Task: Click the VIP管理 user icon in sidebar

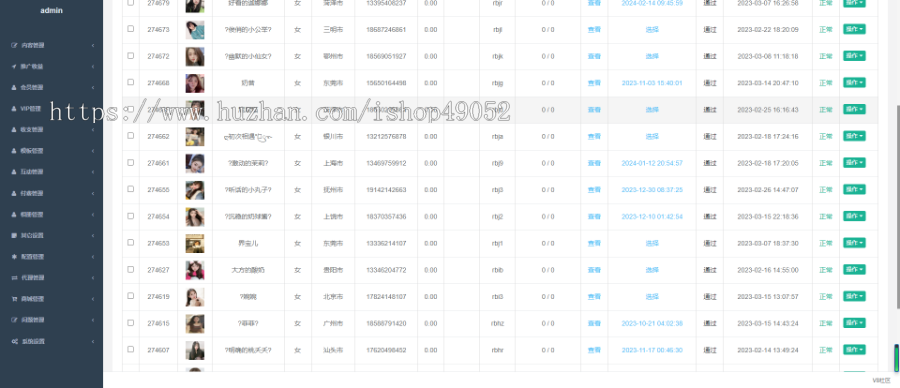Action: (x=14, y=108)
